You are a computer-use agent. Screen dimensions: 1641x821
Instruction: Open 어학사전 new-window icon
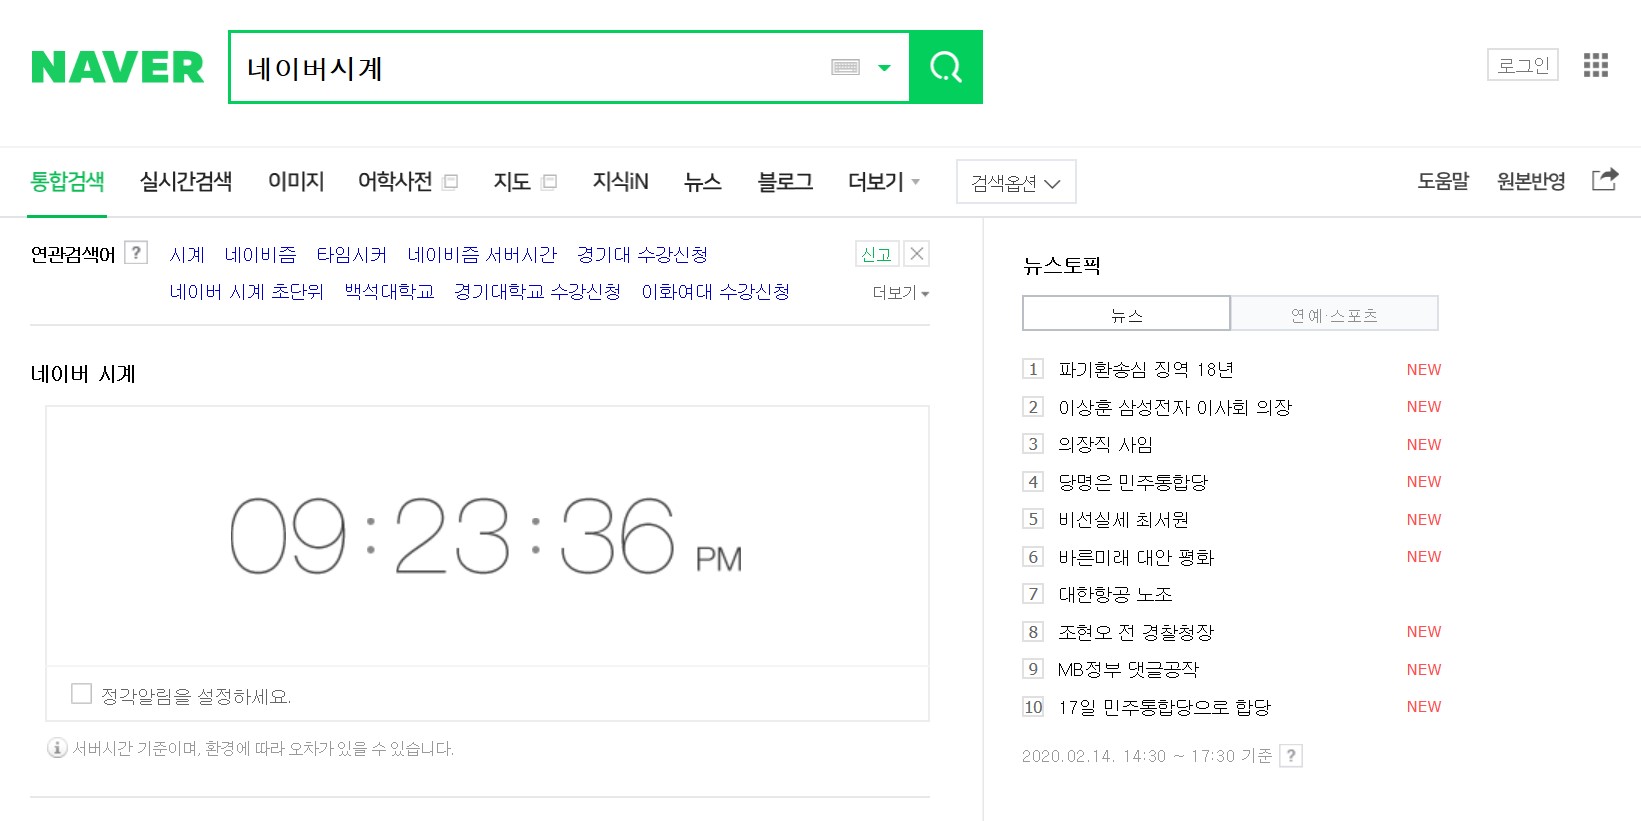click(x=451, y=182)
